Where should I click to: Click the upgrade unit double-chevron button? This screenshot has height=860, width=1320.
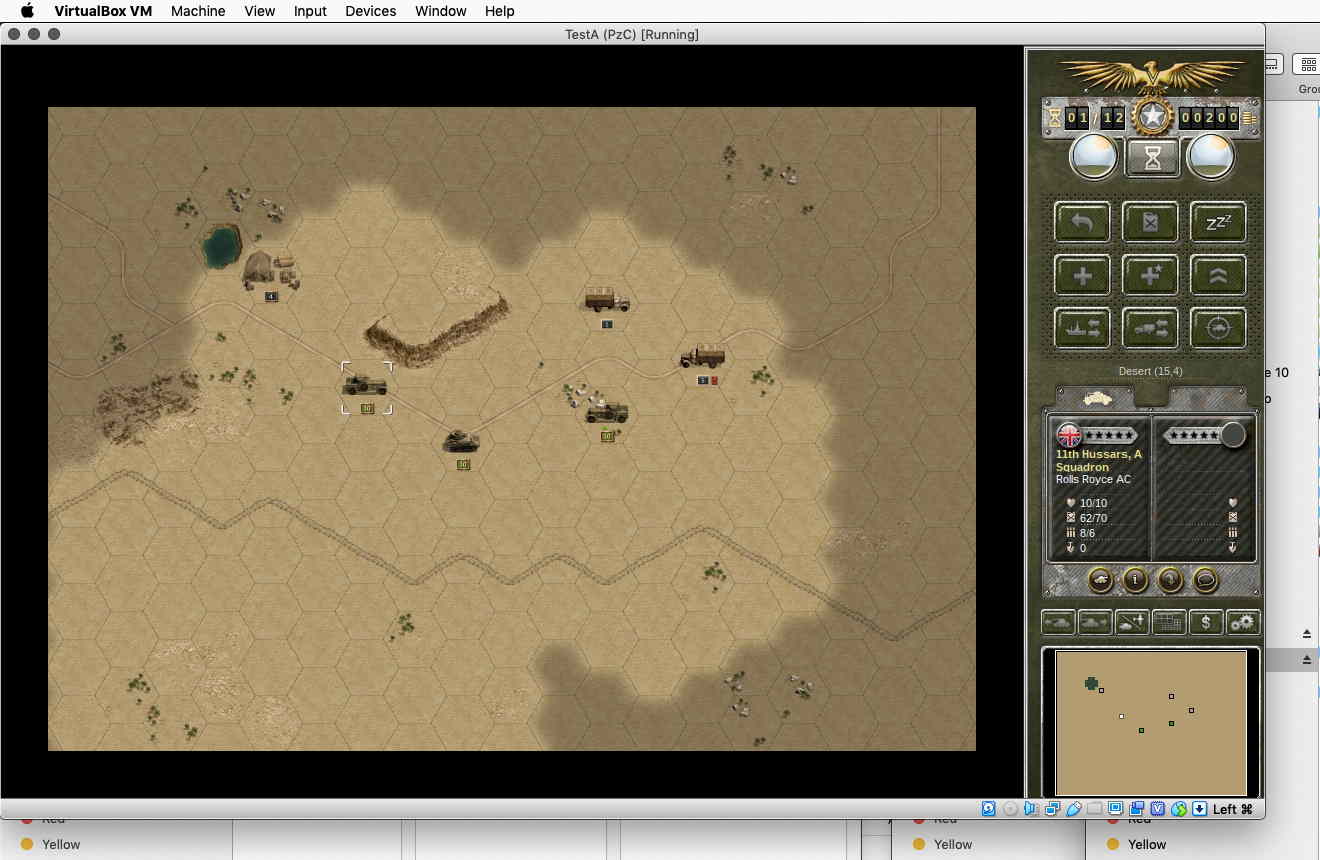coord(1218,275)
